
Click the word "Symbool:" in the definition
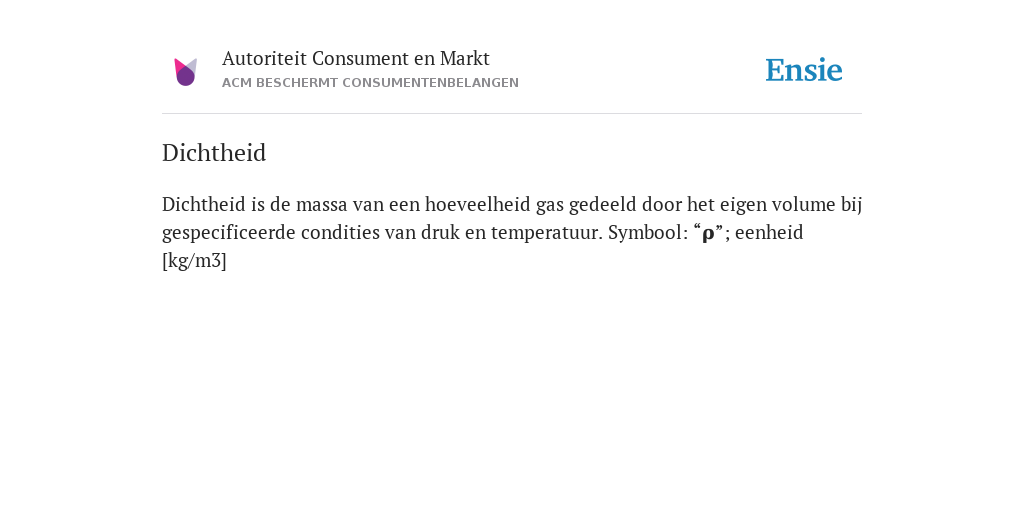coord(648,233)
